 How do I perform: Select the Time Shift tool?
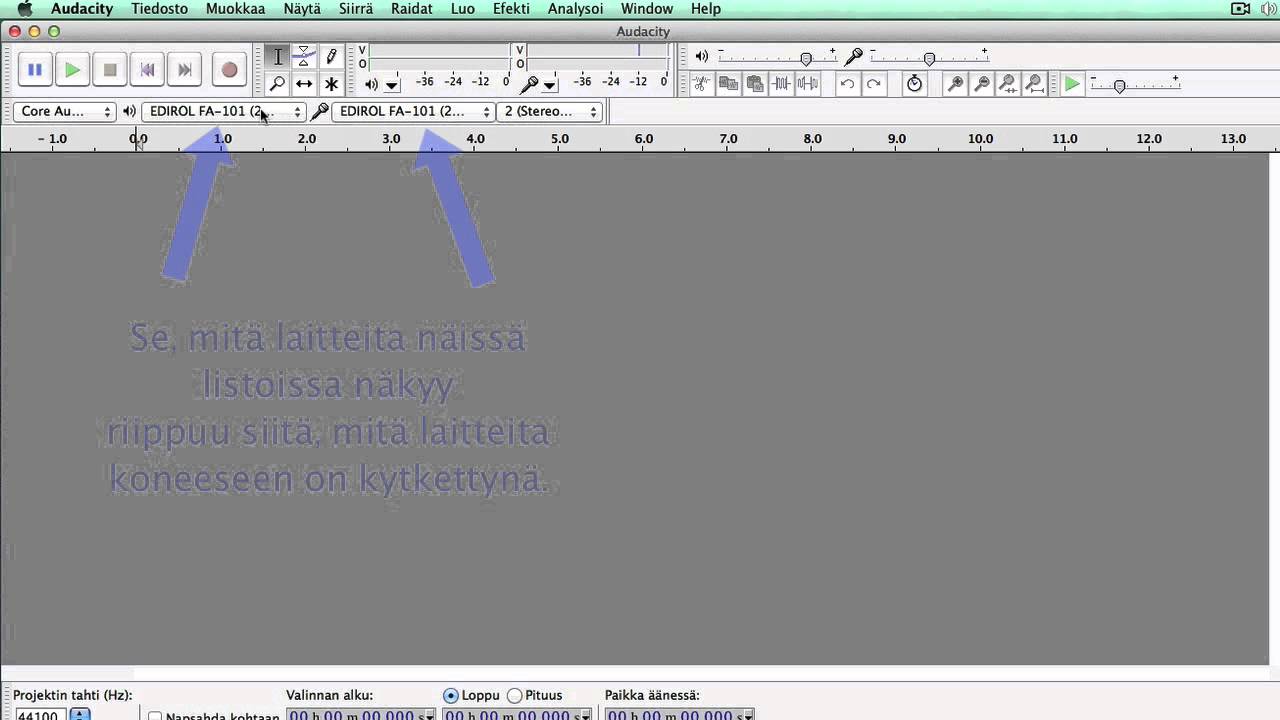(x=304, y=84)
